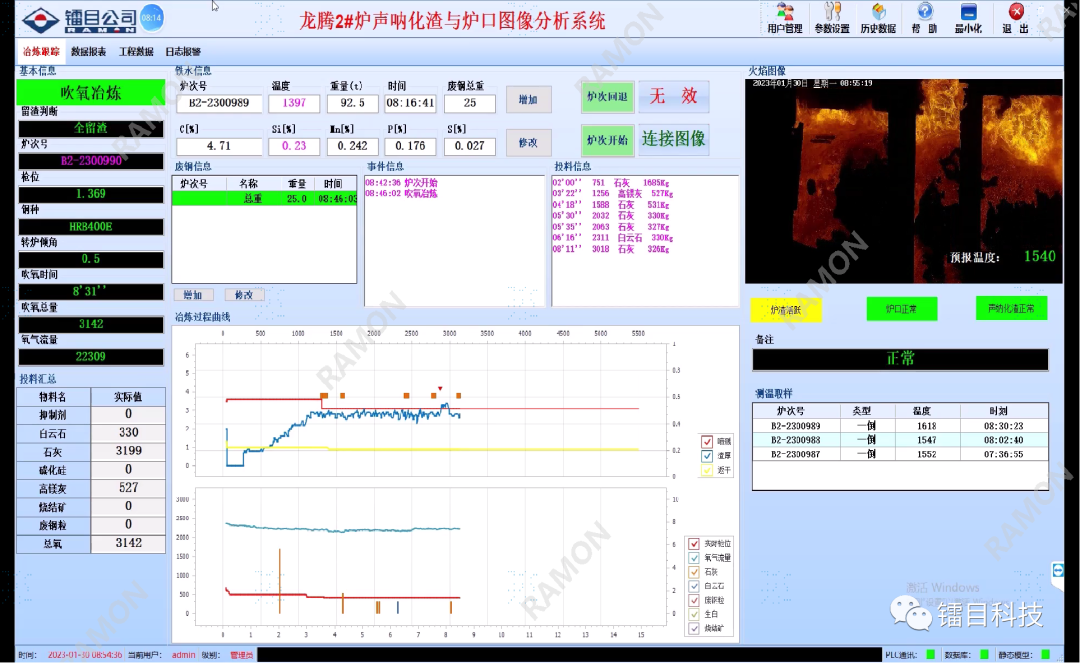1080x663 pixels.
Task: Click the side panel arrow icon at right edge
Action: pyautogui.click(x=1058, y=570)
